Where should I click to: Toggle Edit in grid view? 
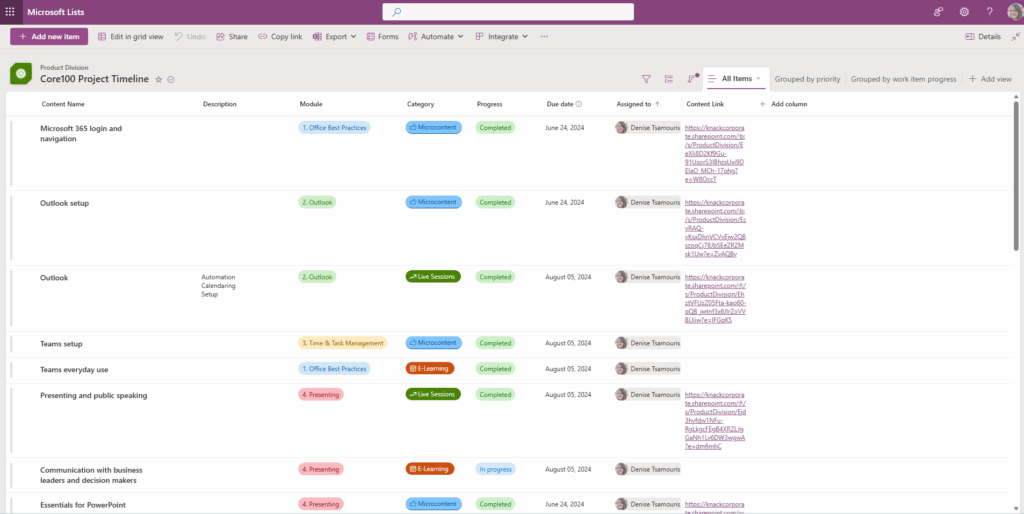click(130, 36)
